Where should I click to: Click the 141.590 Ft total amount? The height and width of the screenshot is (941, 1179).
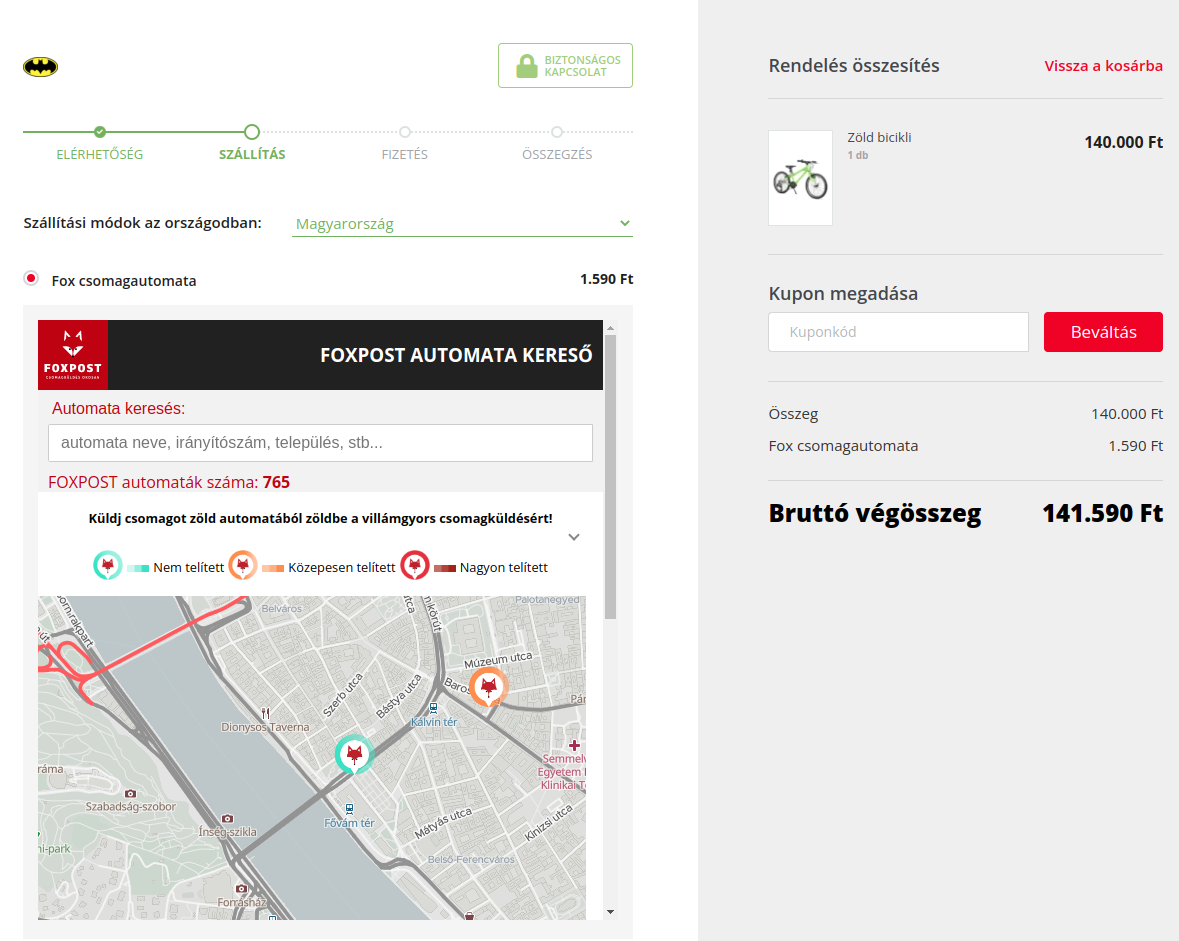coord(1102,514)
